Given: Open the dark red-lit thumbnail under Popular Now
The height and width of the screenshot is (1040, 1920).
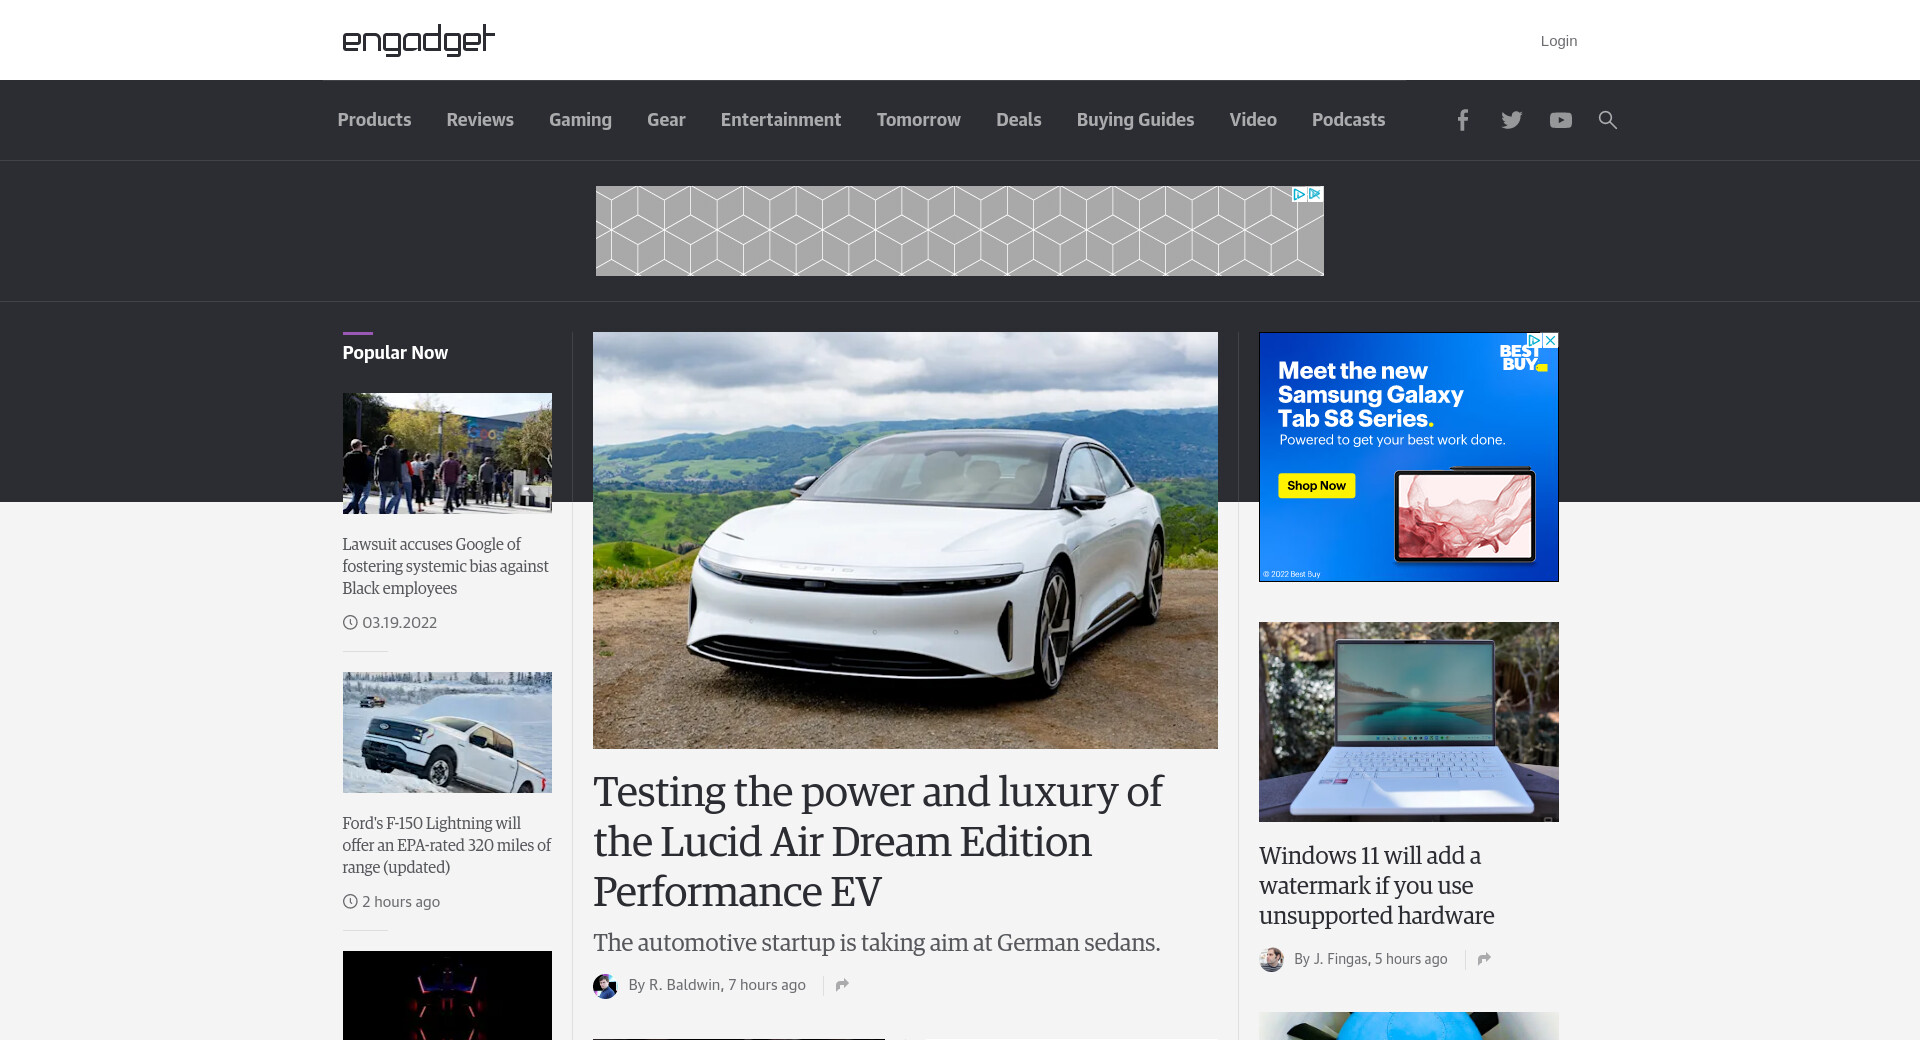Looking at the screenshot, I should pyautogui.click(x=447, y=995).
